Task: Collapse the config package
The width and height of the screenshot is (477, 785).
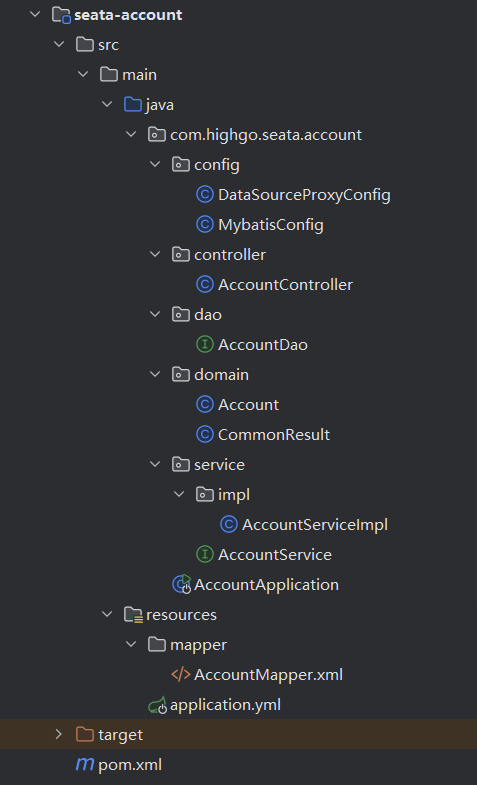Action: coord(155,164)
